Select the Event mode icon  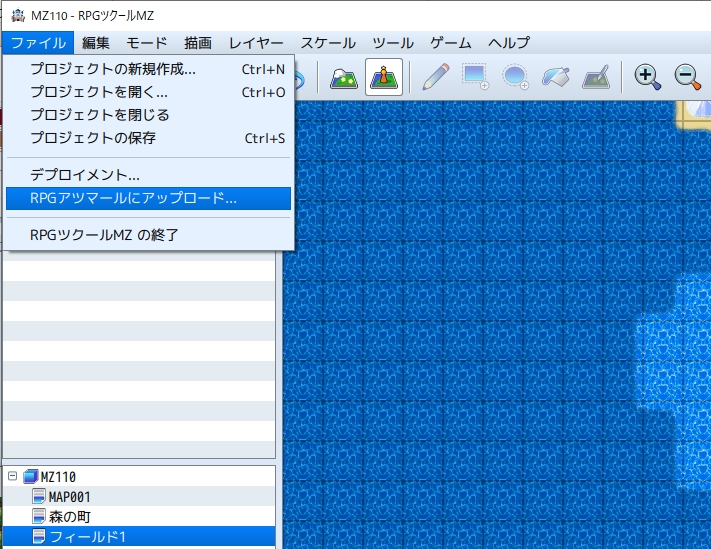[384, 78]
